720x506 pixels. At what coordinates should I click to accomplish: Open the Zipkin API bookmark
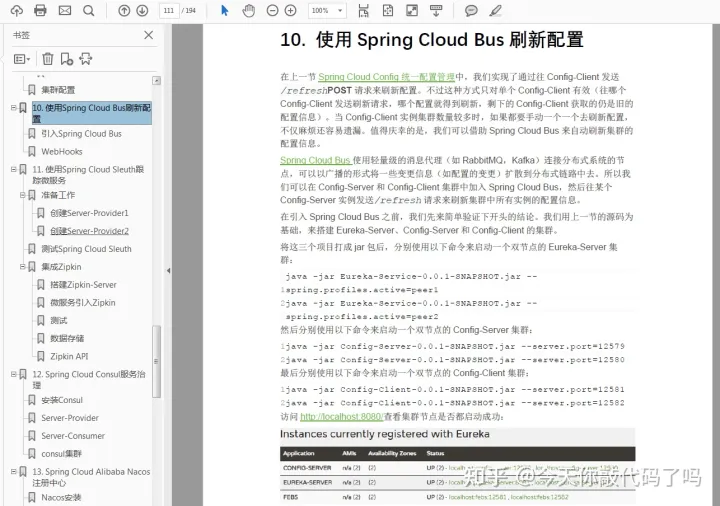point(69,356)
